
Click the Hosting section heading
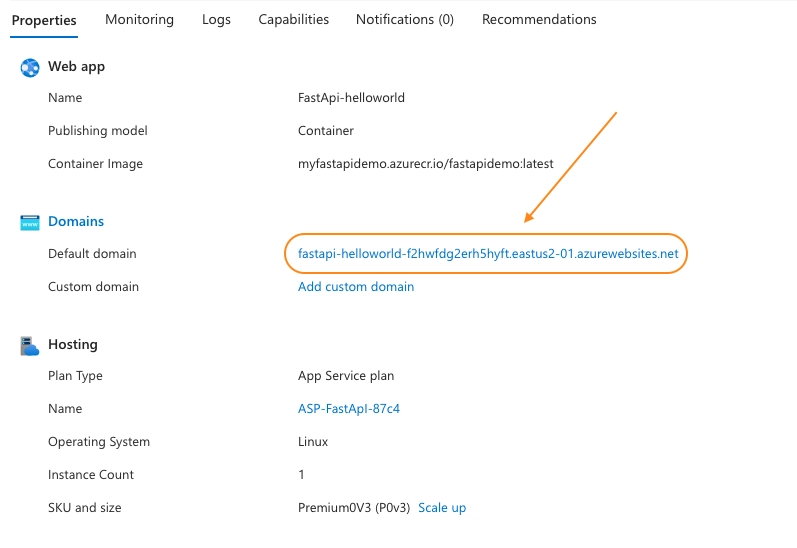[x=73, y=344]
